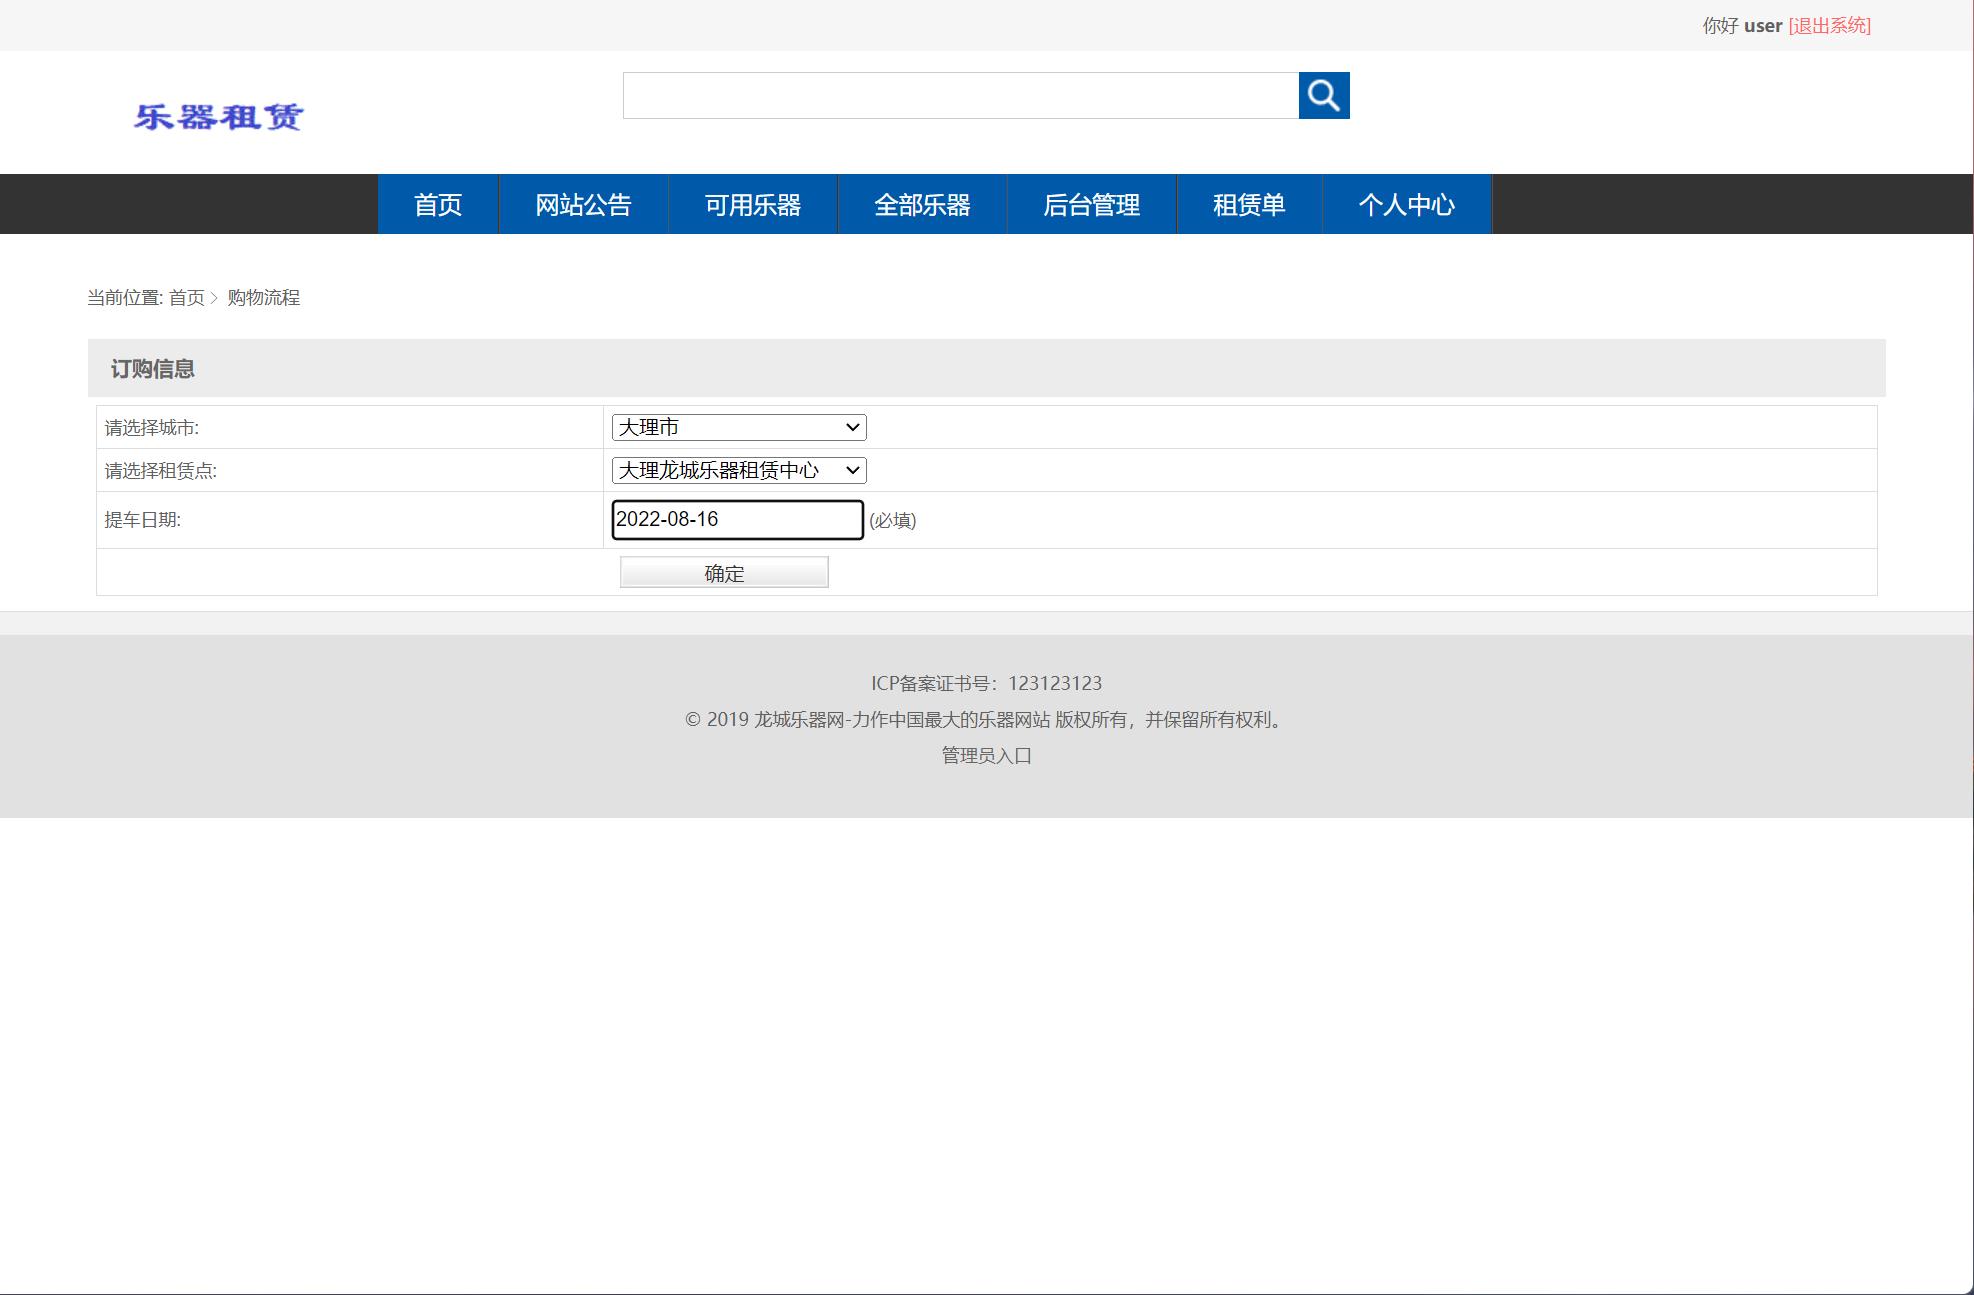1974x1295 pixels.
Task: Open 个人中心 personal center
Action: pyautogui.click(x=1407, y=204)
